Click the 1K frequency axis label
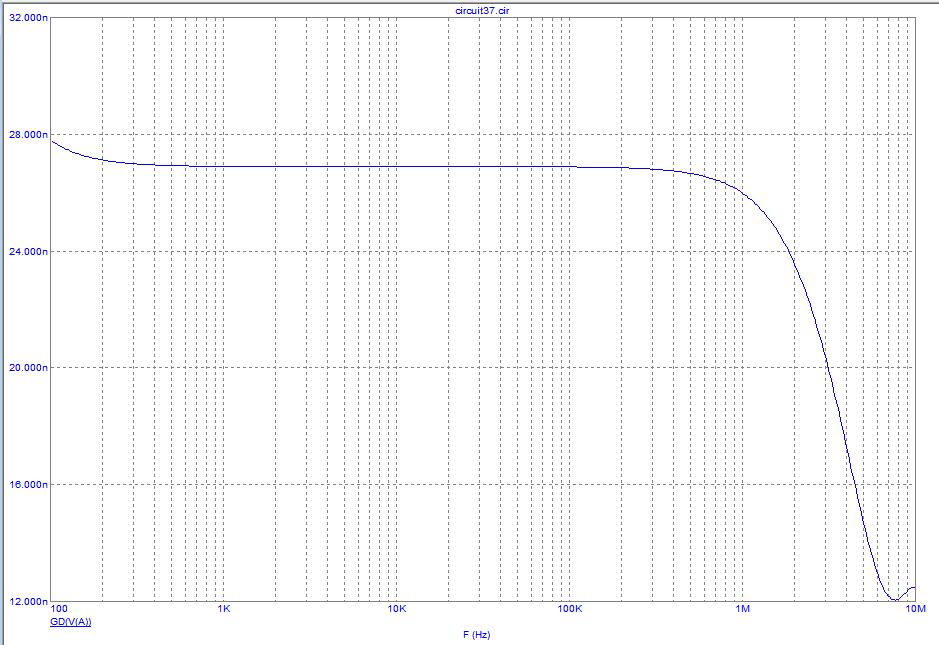The image size is (939, 645). [x=224, y=608]
